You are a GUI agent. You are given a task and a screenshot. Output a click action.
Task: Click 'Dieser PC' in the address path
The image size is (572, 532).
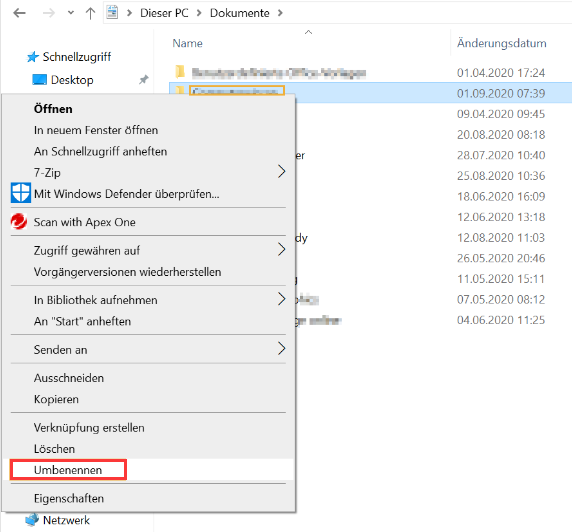(x=164, y=13)
